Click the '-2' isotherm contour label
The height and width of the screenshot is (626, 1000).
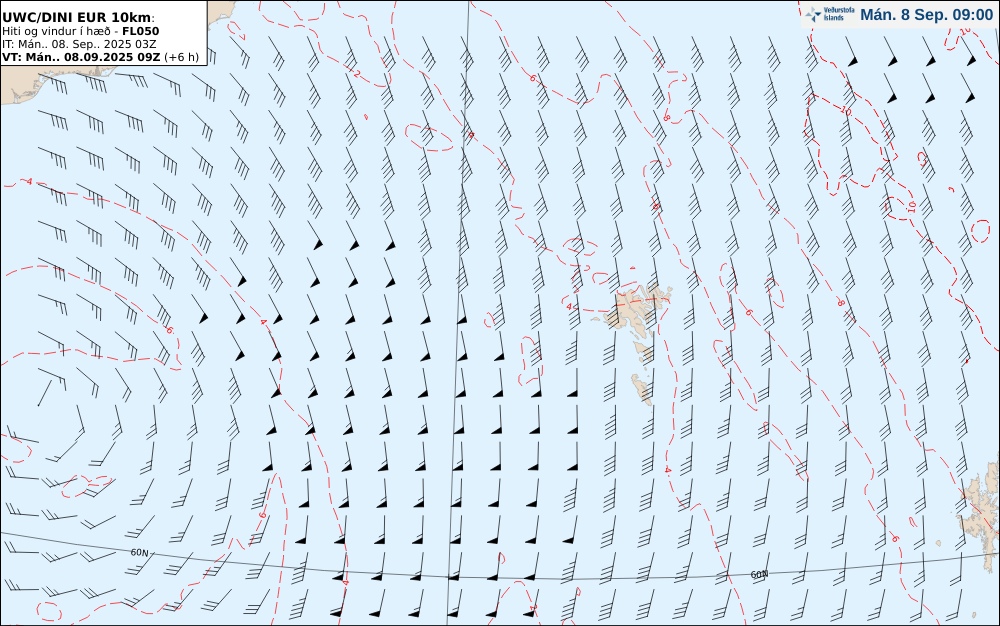(355, 75)
